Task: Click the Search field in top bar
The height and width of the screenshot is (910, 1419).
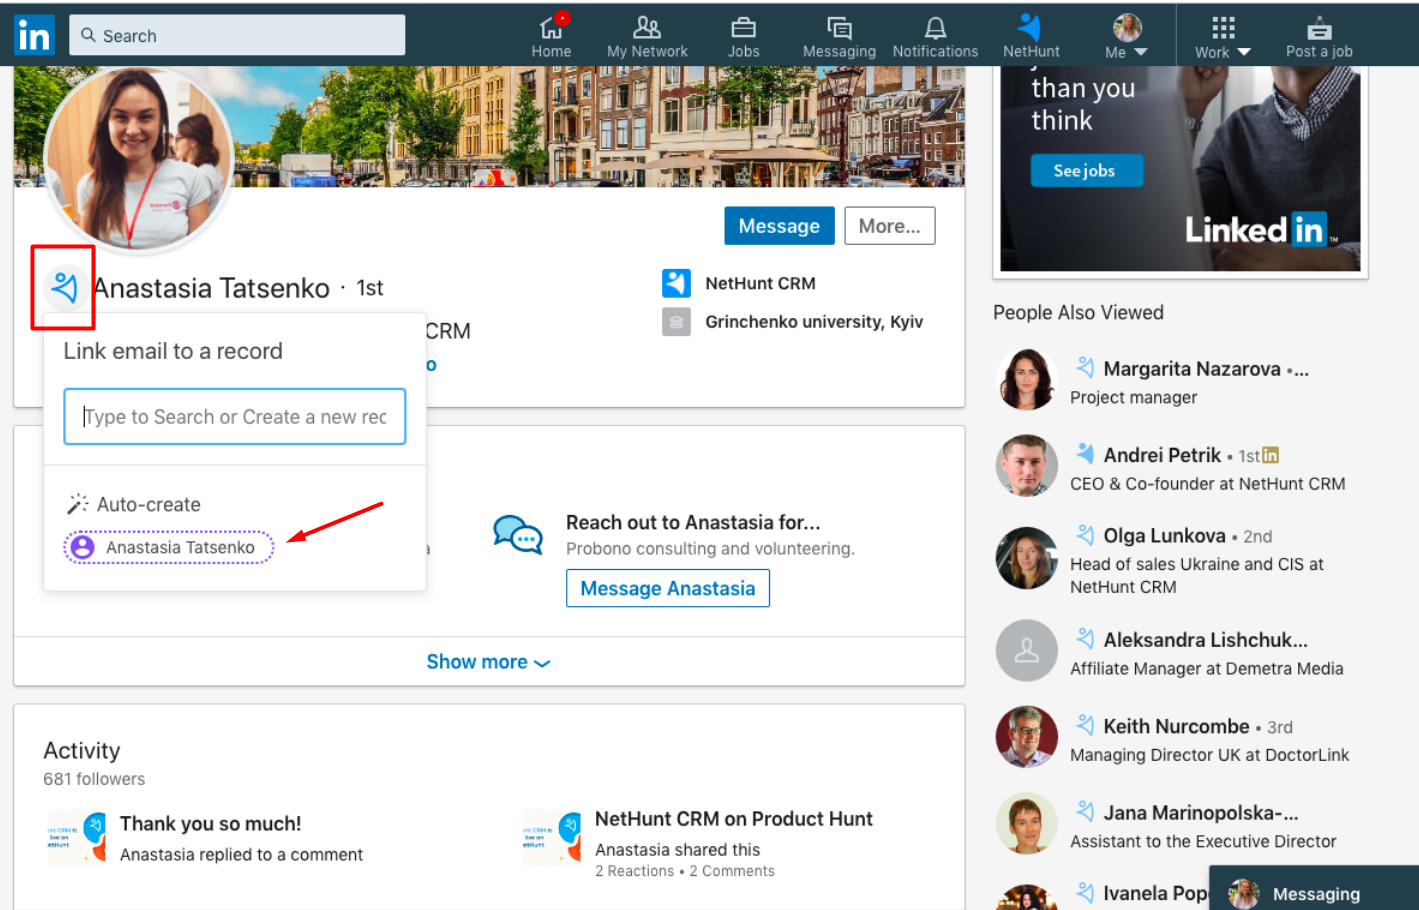Action: click(x=237, y=35)
